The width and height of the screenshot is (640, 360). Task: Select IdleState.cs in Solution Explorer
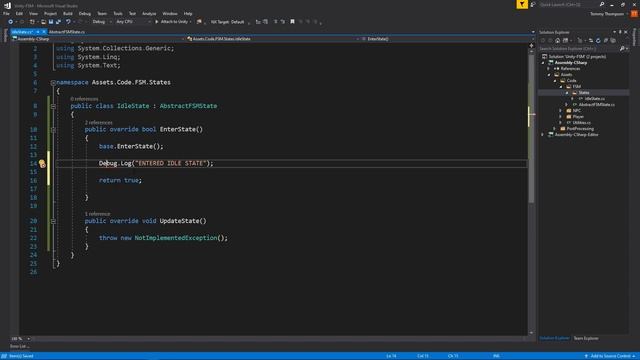pos(595,99)
